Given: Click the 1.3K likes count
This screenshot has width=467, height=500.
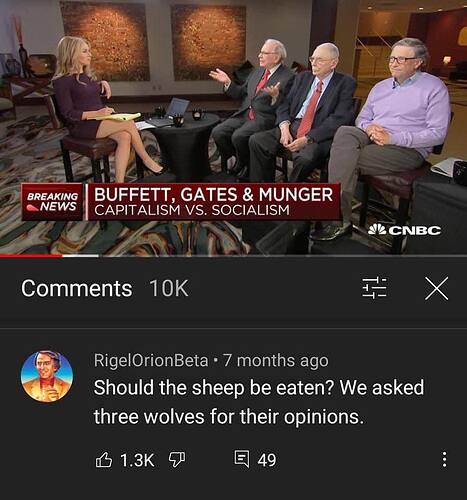Looking at the screenshot, I should tap(137, 460).
